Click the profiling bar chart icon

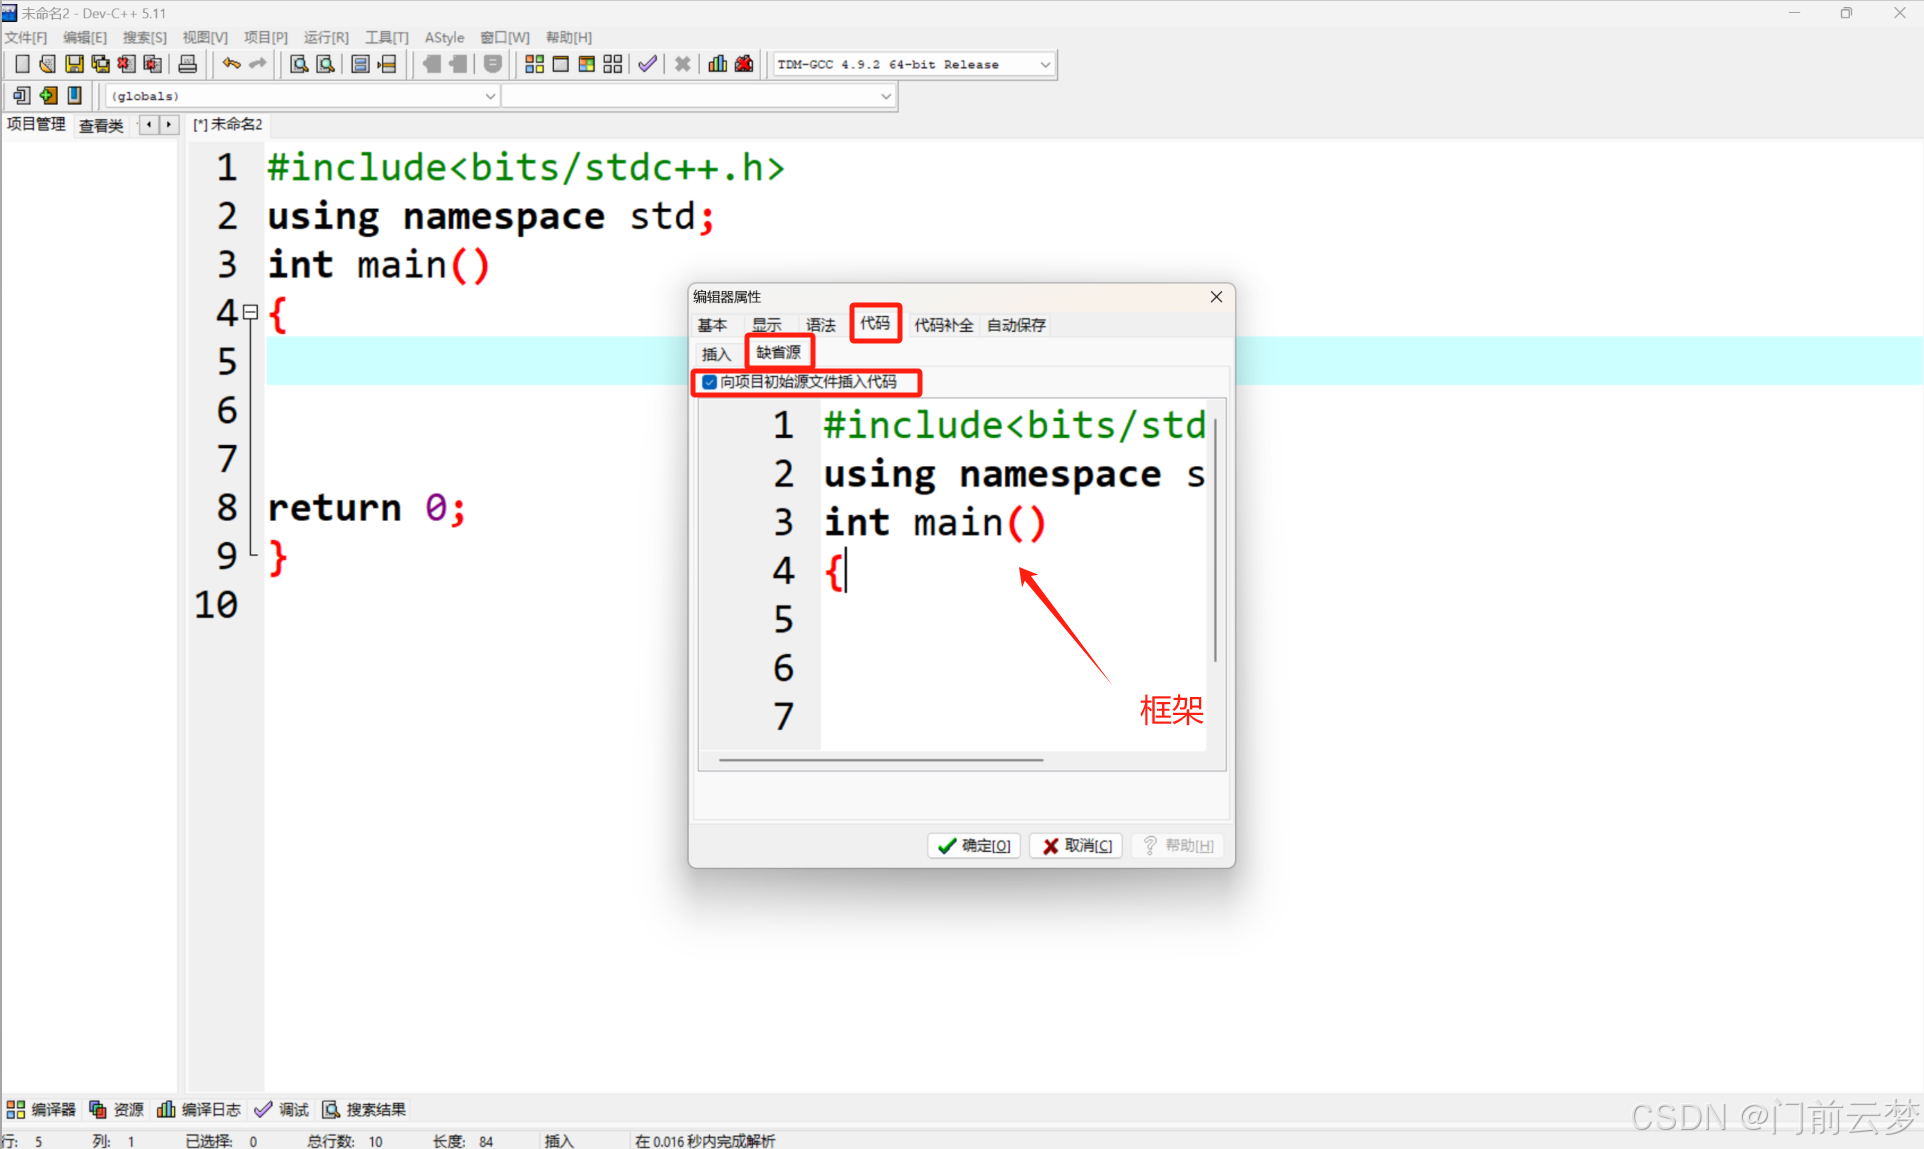tap(717, 64)
